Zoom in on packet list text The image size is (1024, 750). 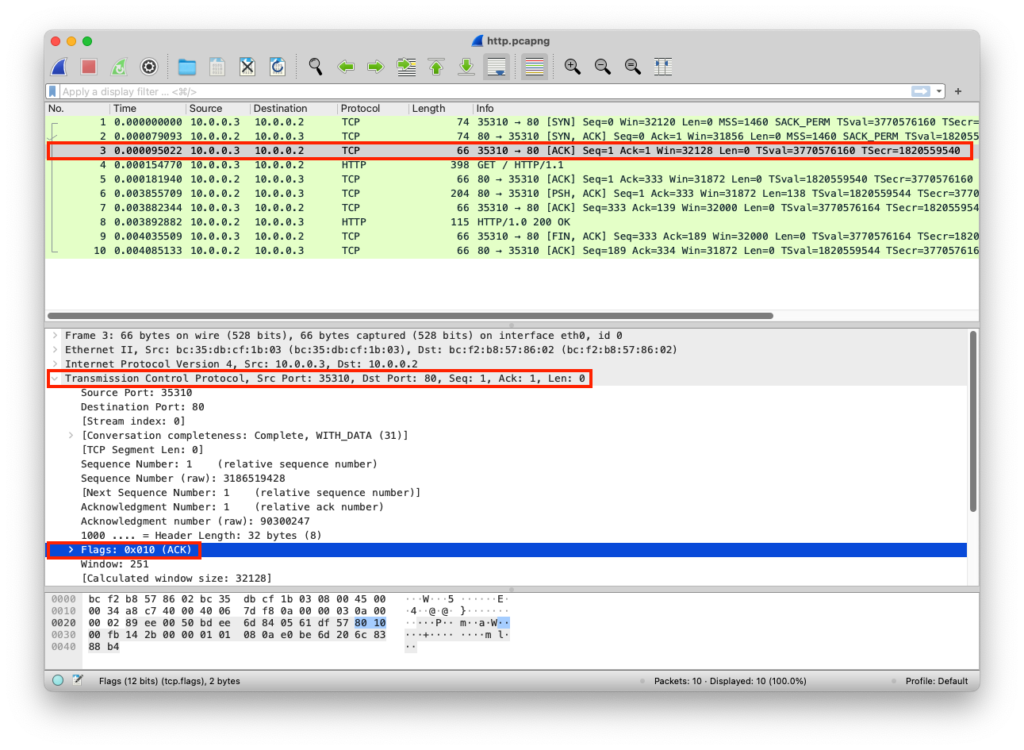point(572,67)
